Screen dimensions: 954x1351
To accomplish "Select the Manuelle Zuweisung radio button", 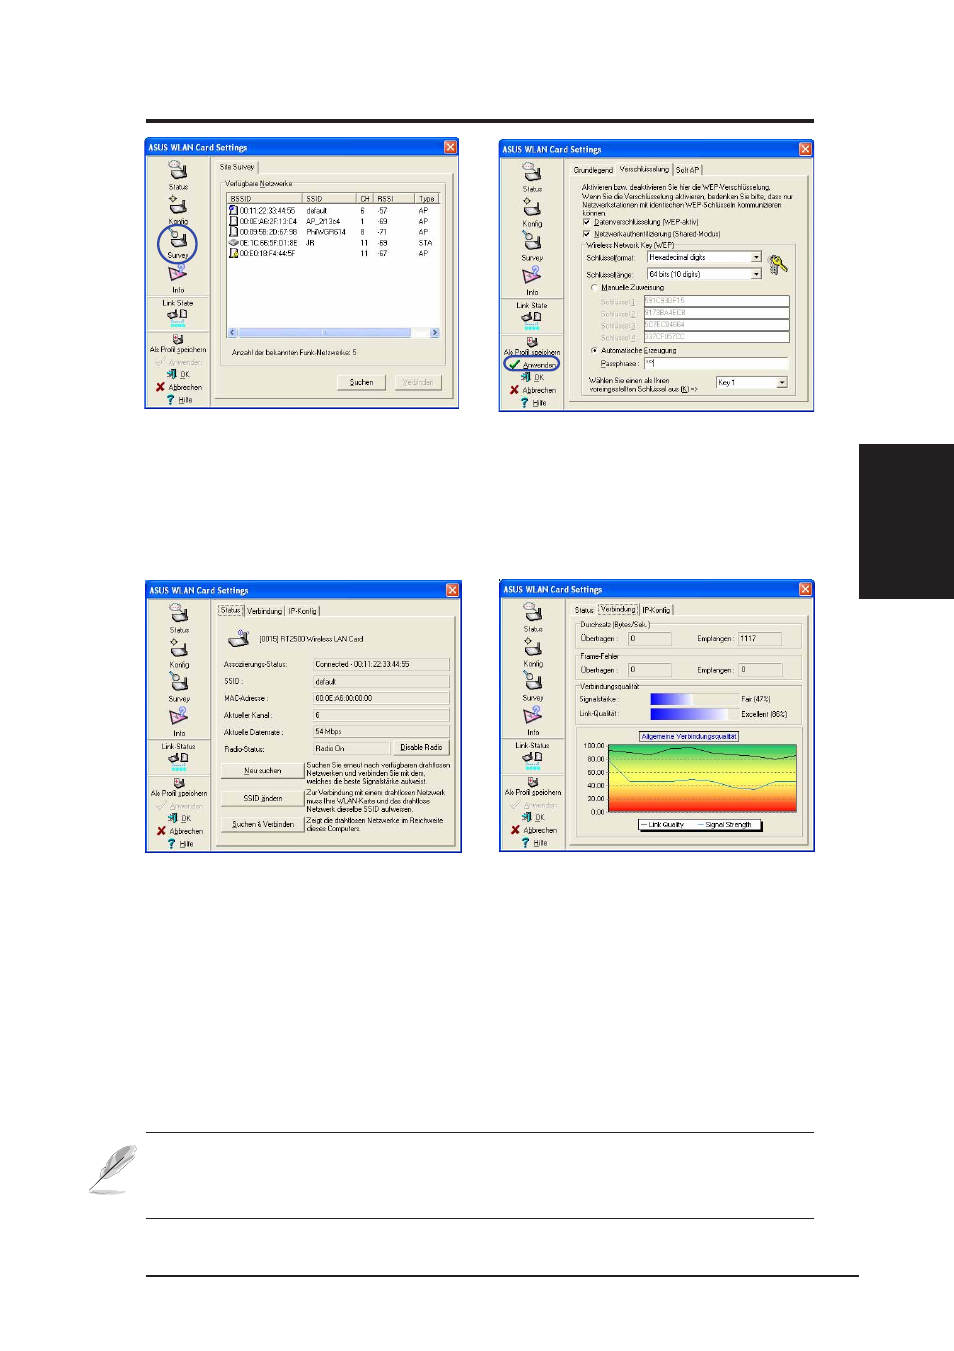I will 594,287.
